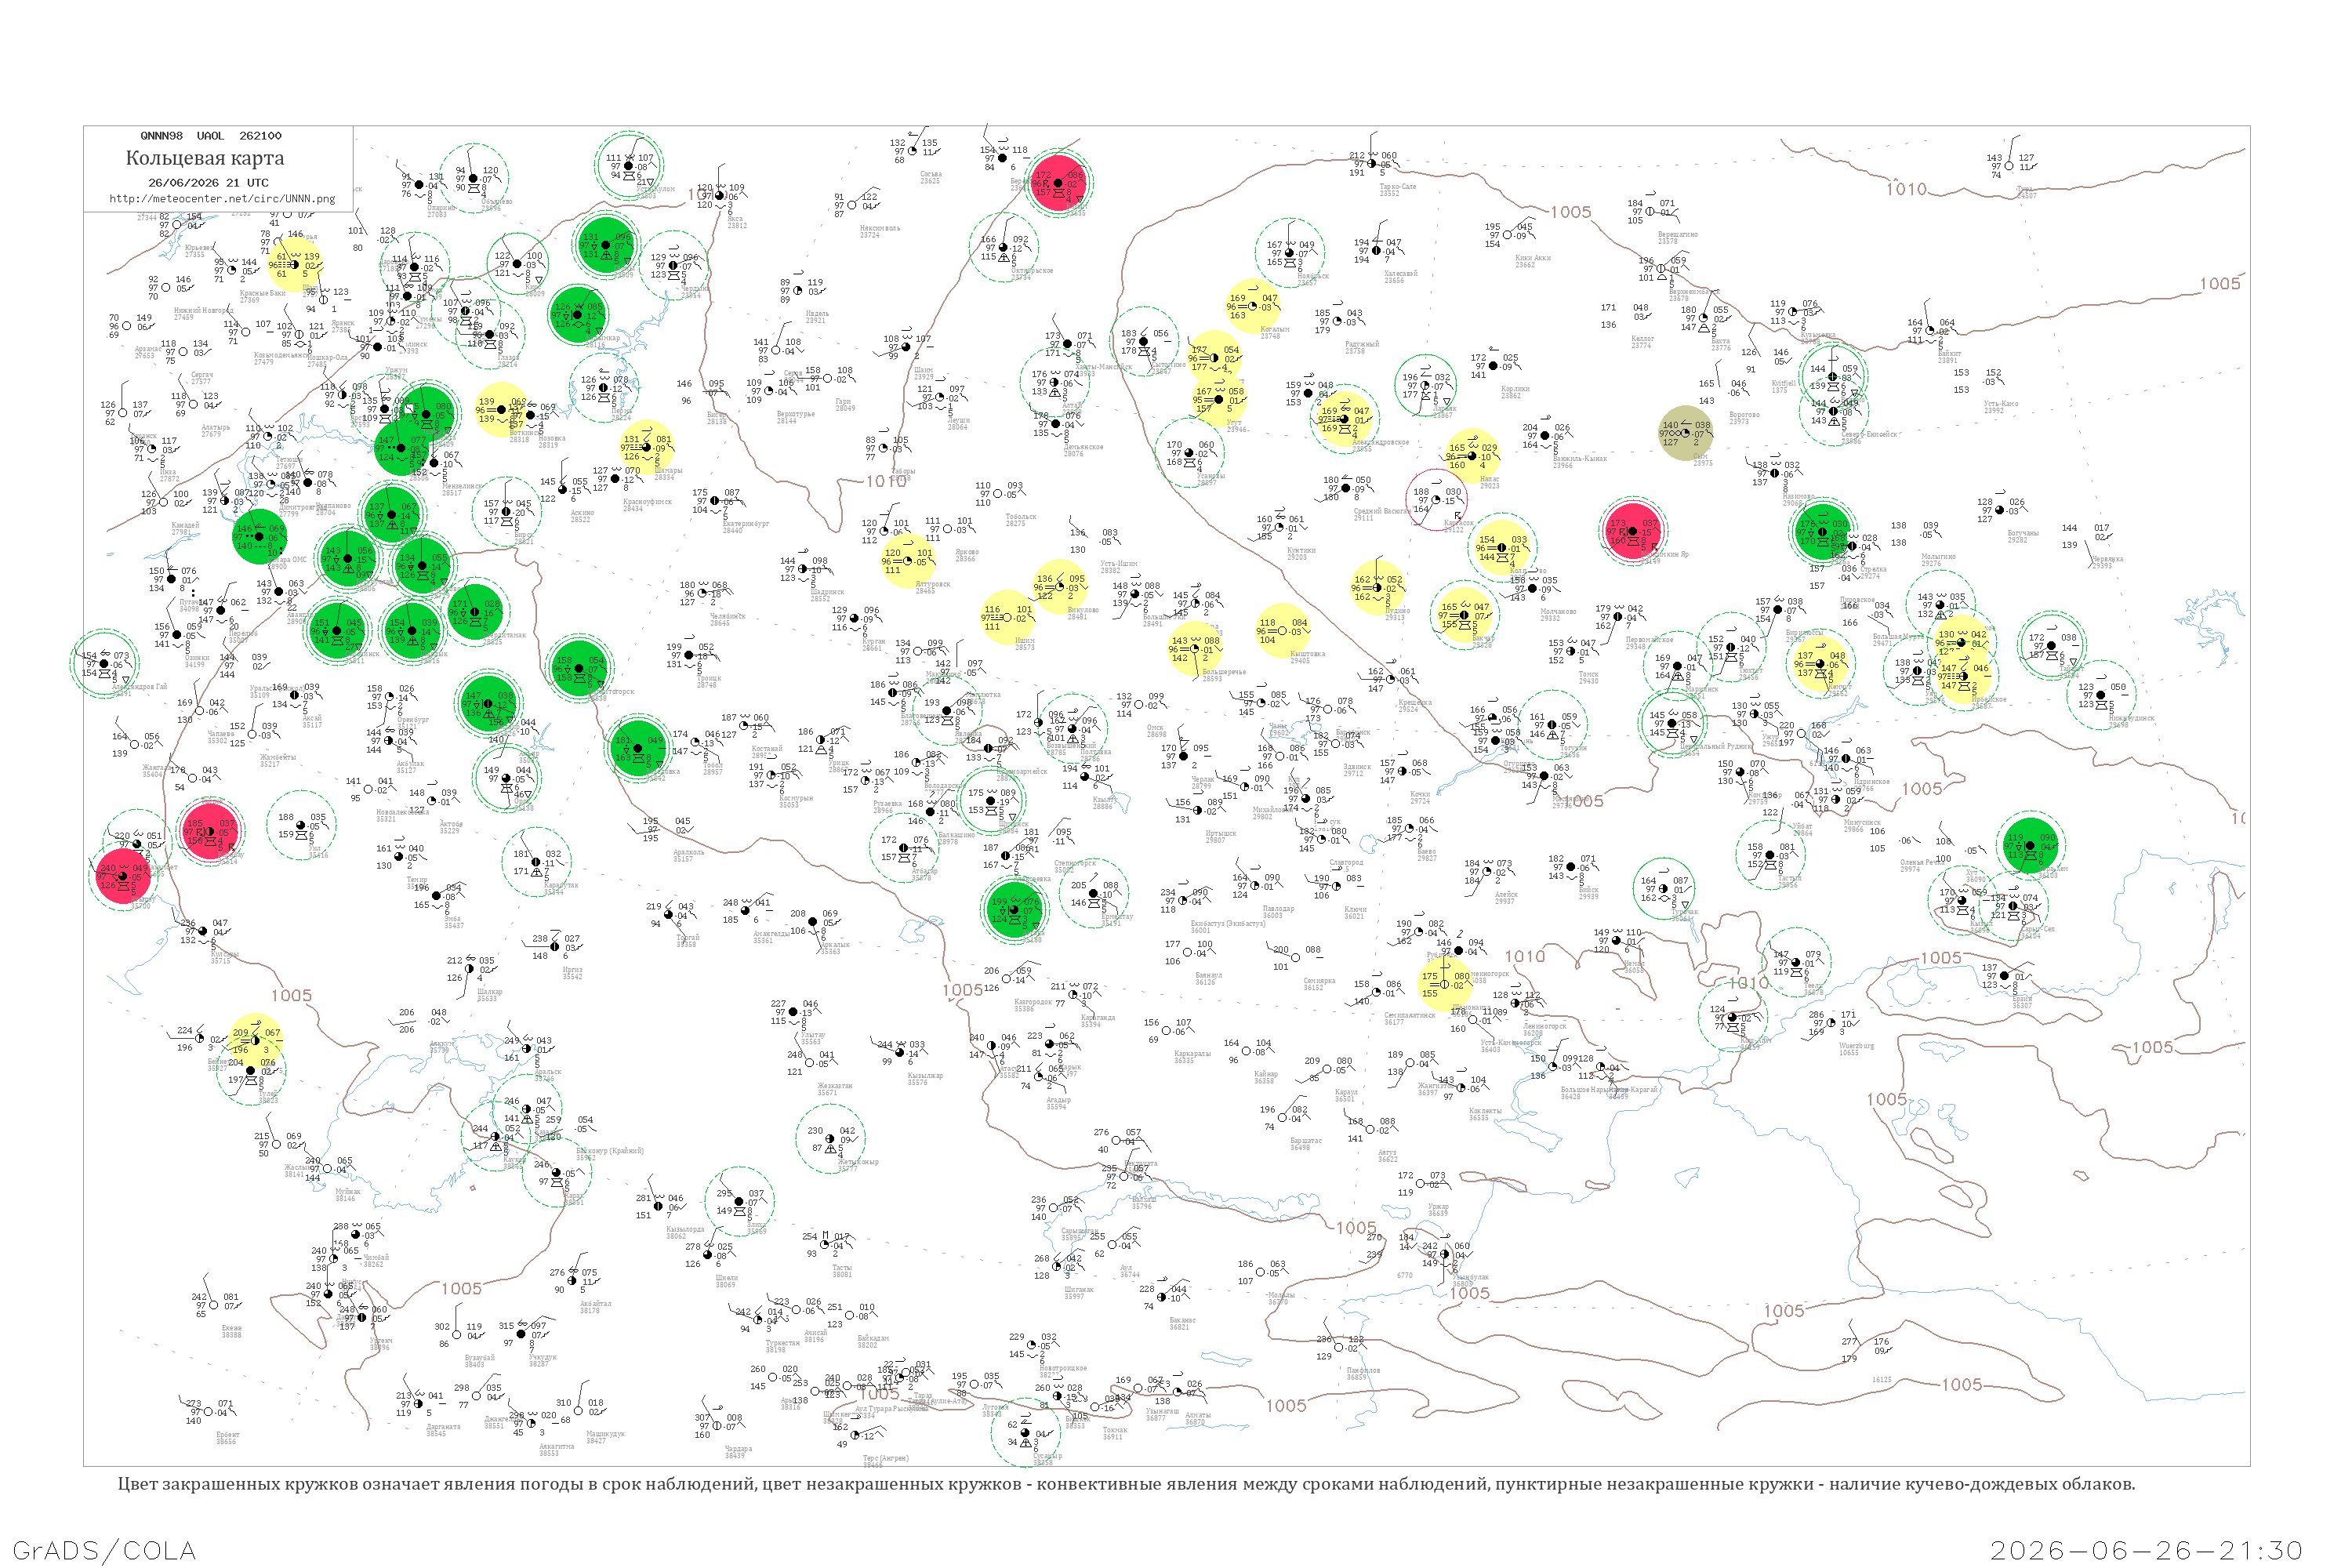
Task: Click the station label "Ворогово"
Action: tap(1744, 417)
